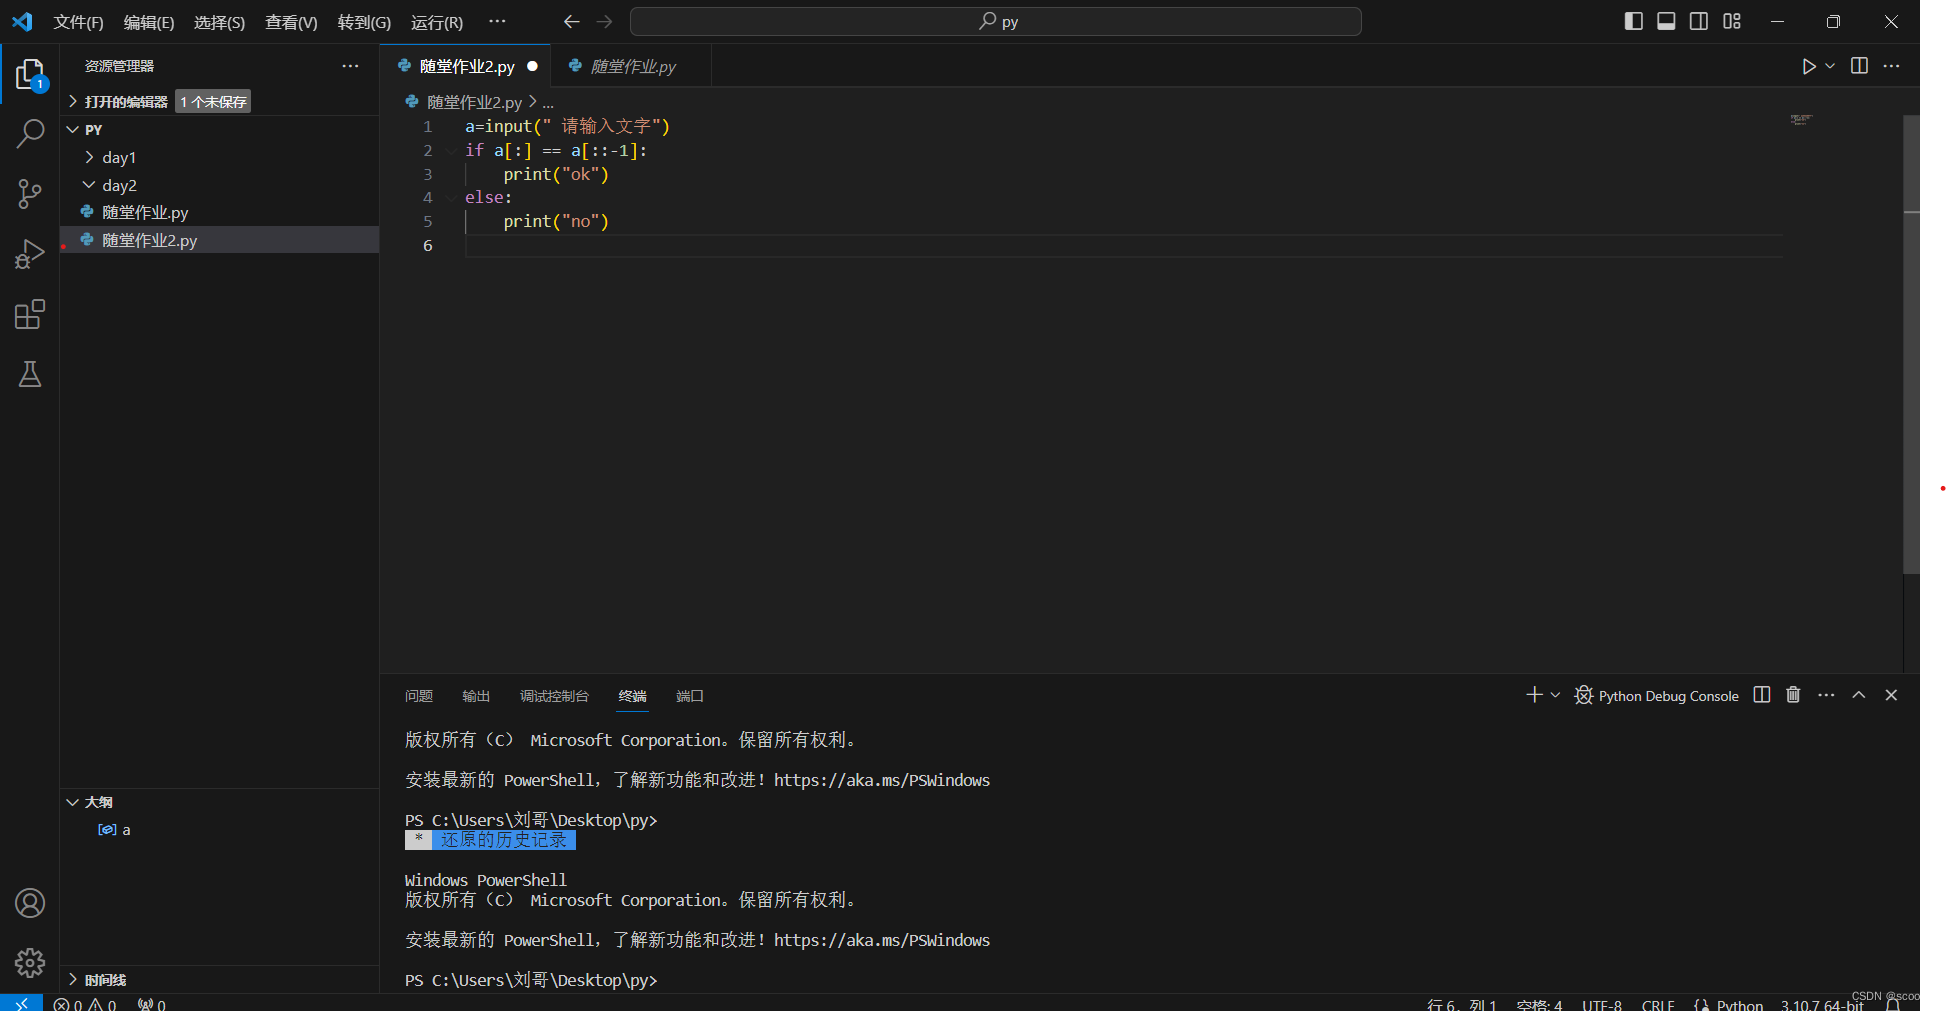The width and height of the screenshot is (1946, 1011).
Task: Run the Python file from editor toolbar
Action: coord(1808,66)
